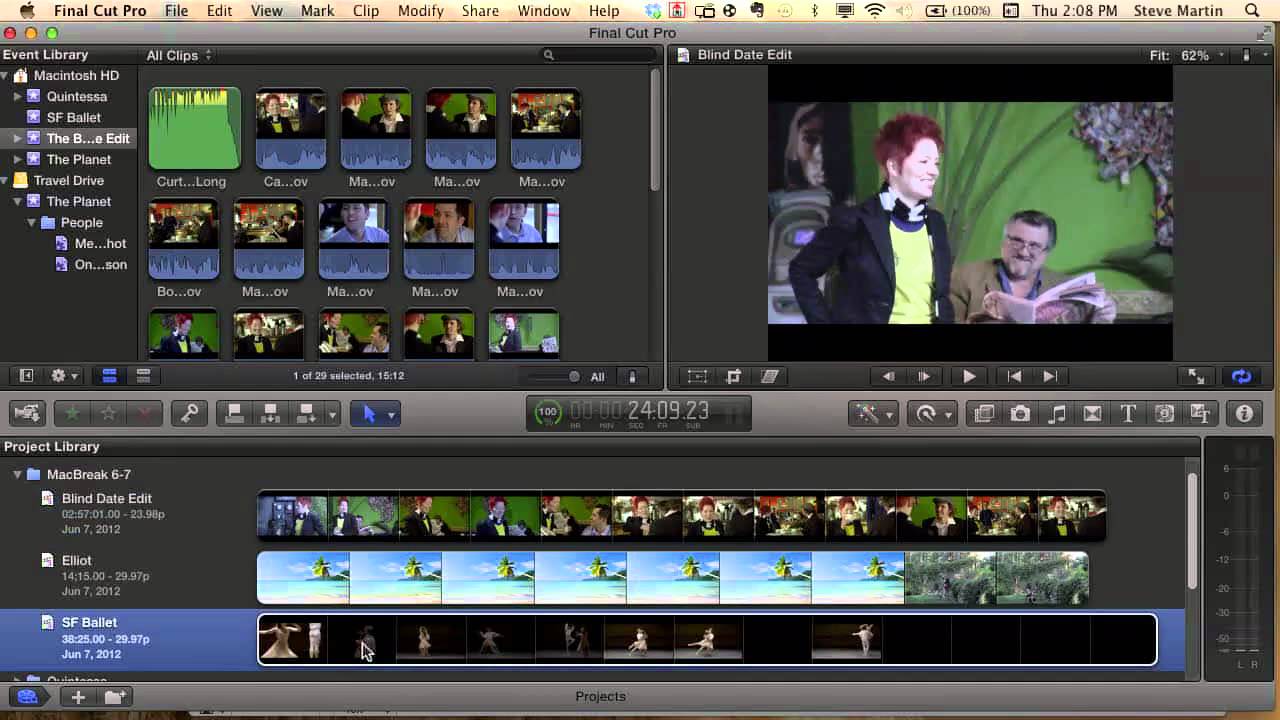Show the Inspector info button
Viewport: 1280px width, 720px height.
tap(1244, 413)
